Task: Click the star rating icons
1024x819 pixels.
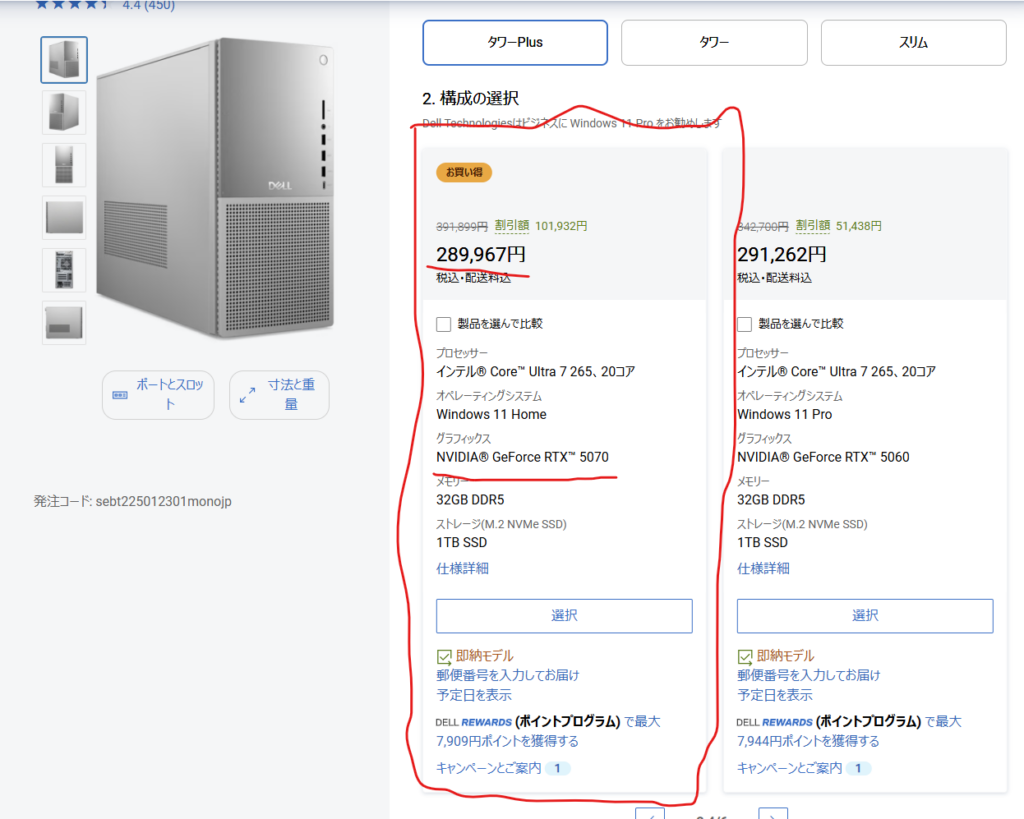Action: coord(72,5)
